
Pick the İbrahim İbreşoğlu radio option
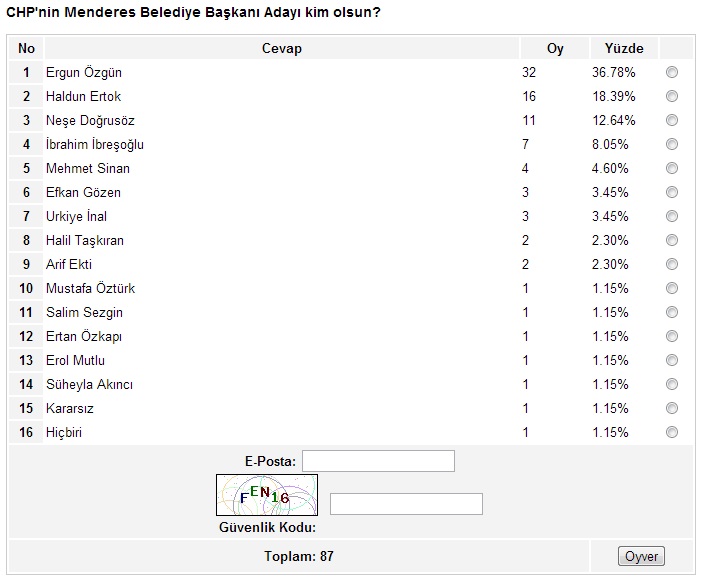pos(671,144)
